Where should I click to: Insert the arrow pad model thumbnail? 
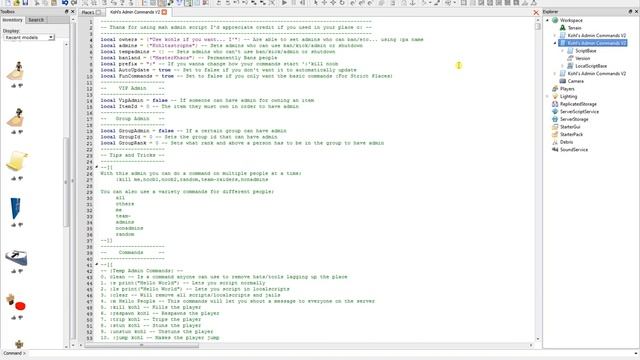(16, 258)
